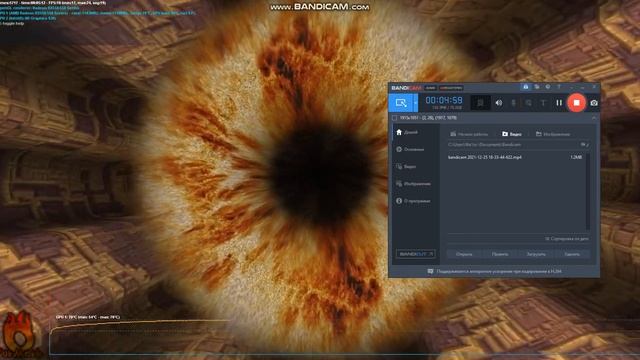This screenshot has width=640, height=360.
Task: Toggle the webcam overlay icon
Action: 480,103
